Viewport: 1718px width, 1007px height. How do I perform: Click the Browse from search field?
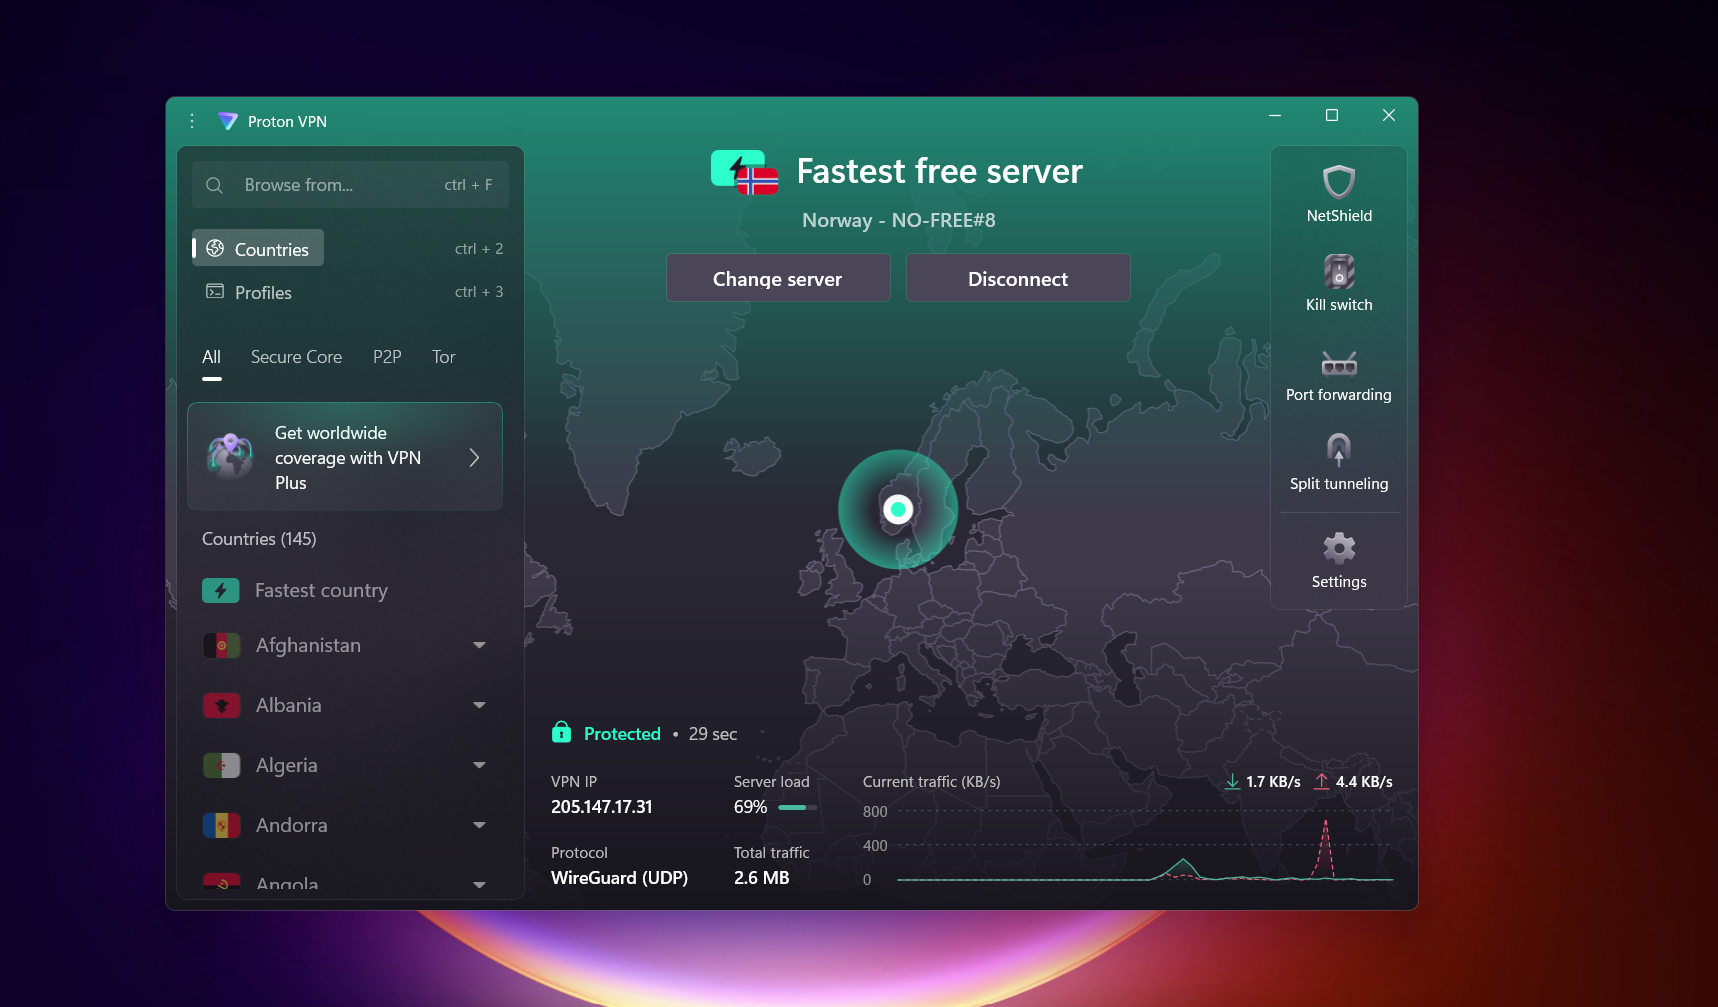tap(350, 185)
